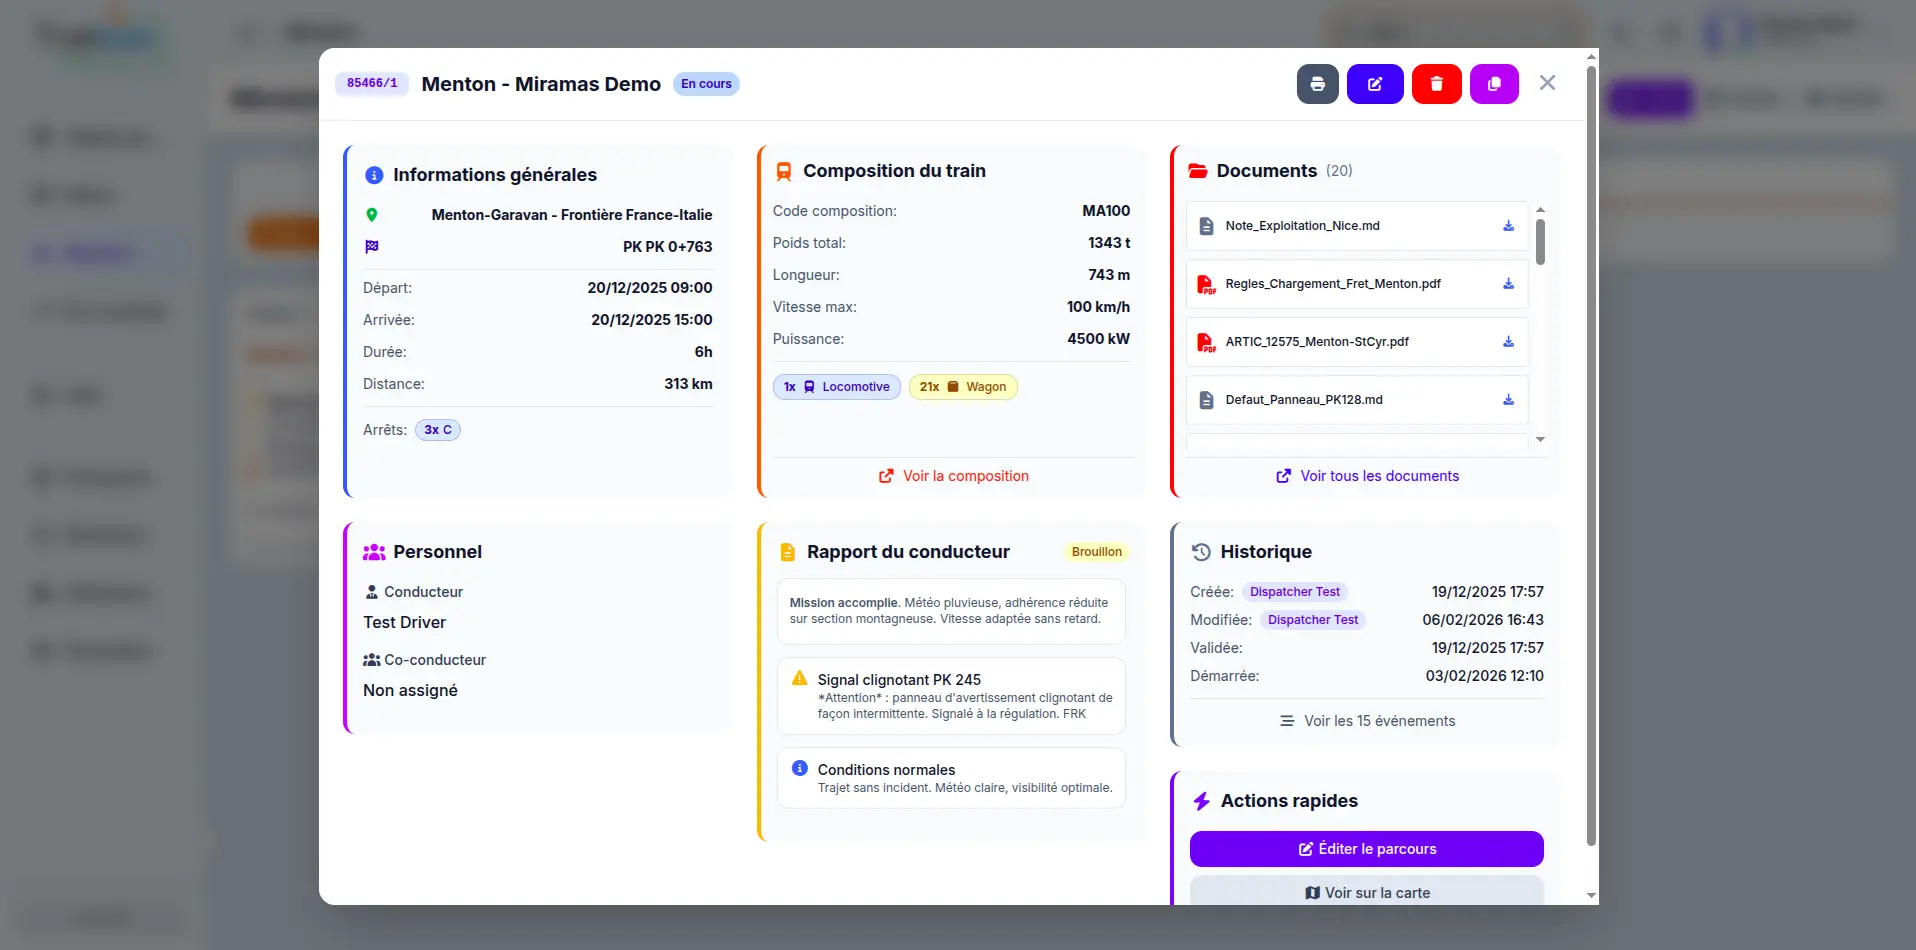
Task: Open Voir la composition link
Action: click(x=954, y=476)
